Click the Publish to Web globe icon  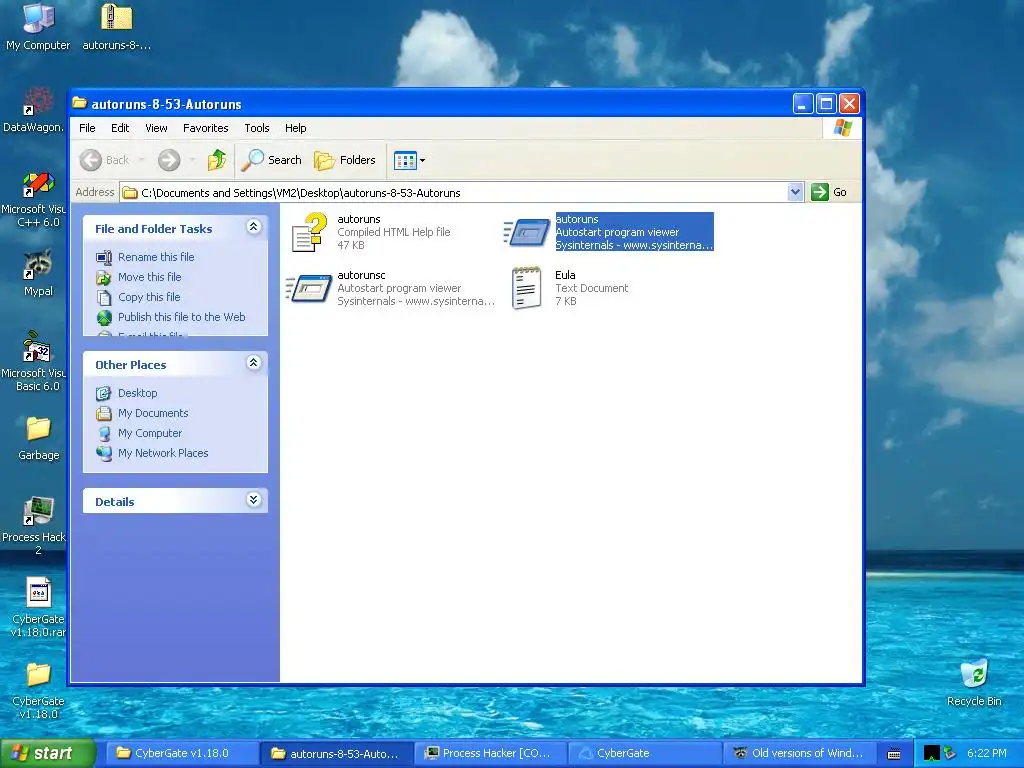coord(104,317)
